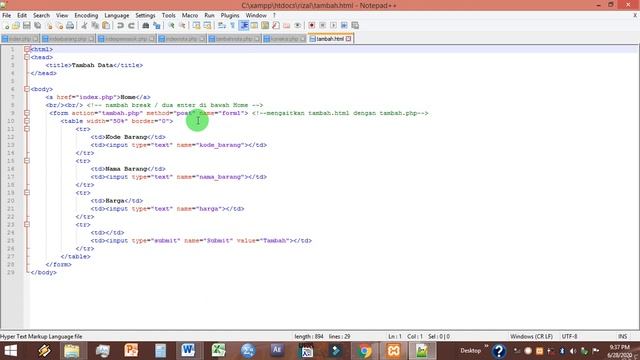
Task: Click the UTF-8 encoding status entry
Action: click(569, 337)
